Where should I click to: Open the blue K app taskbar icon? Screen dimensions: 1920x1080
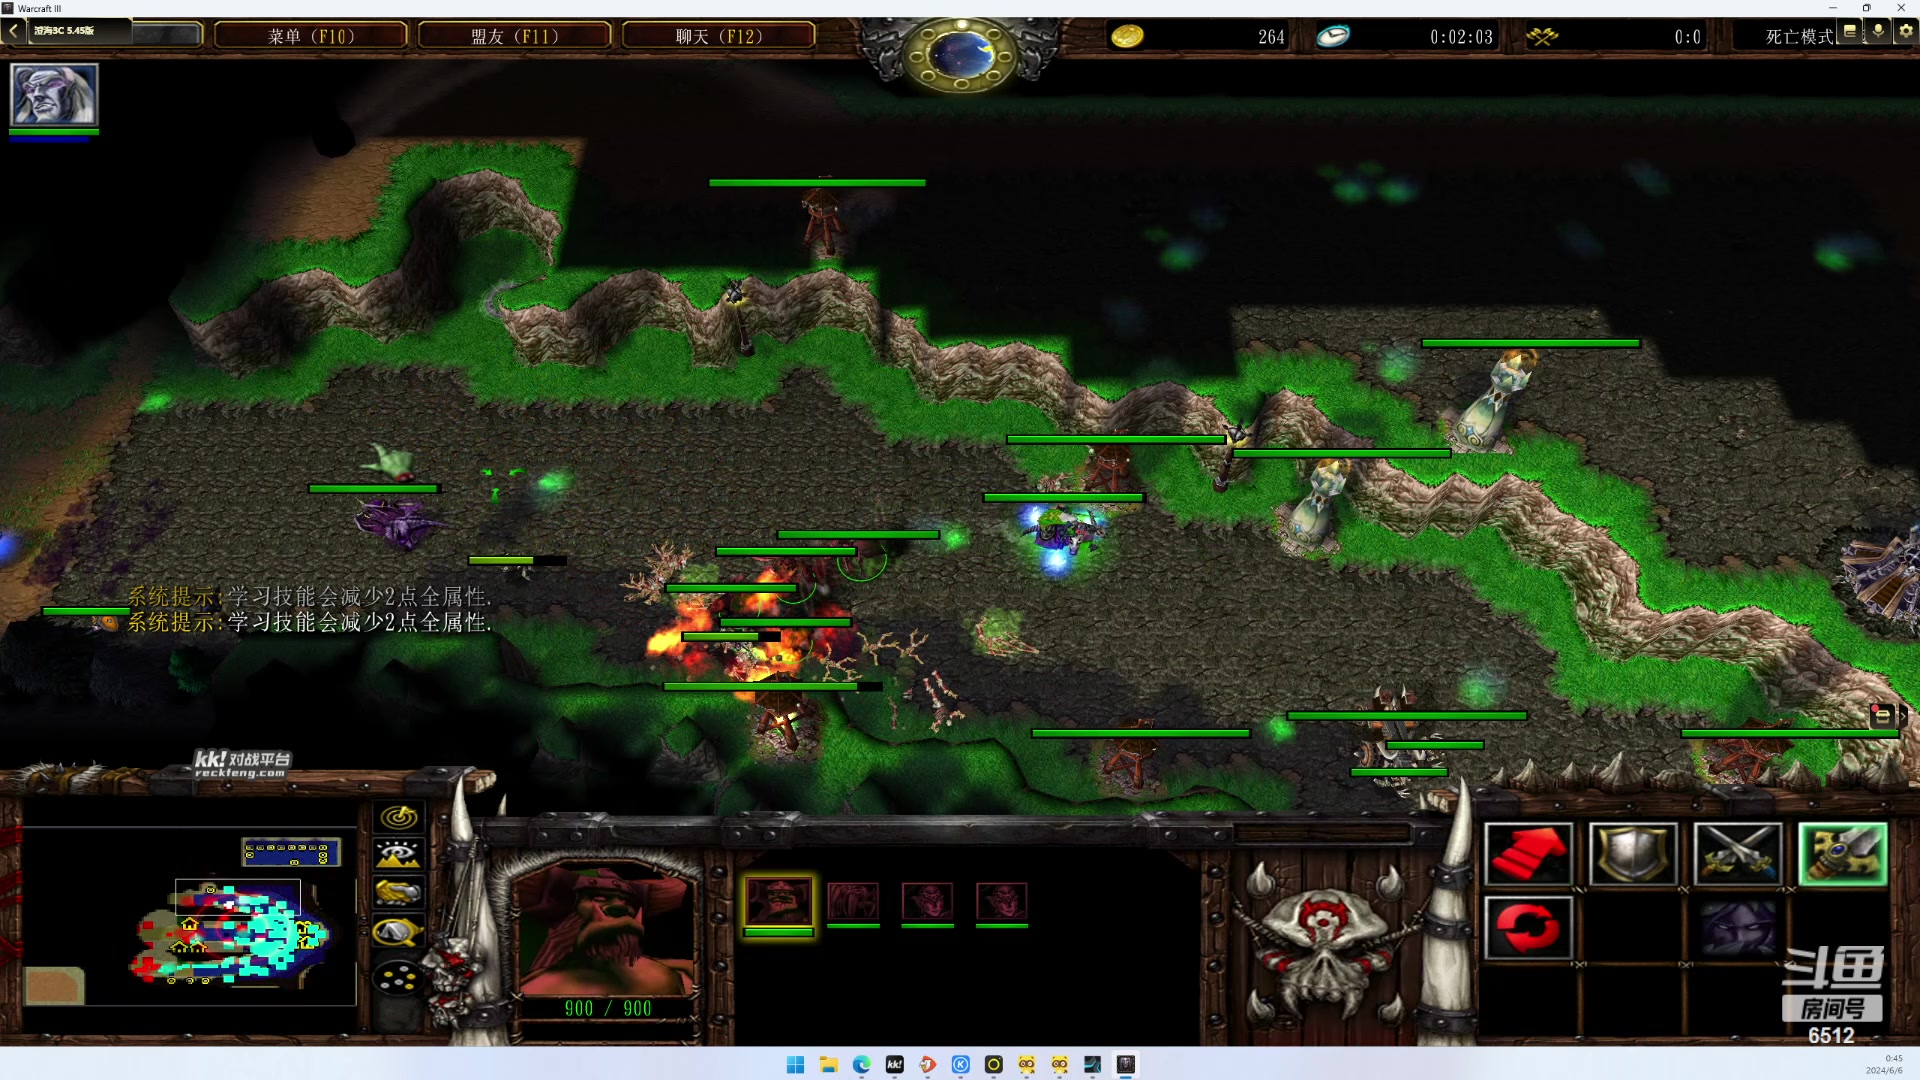click(x=961, y=1064)
